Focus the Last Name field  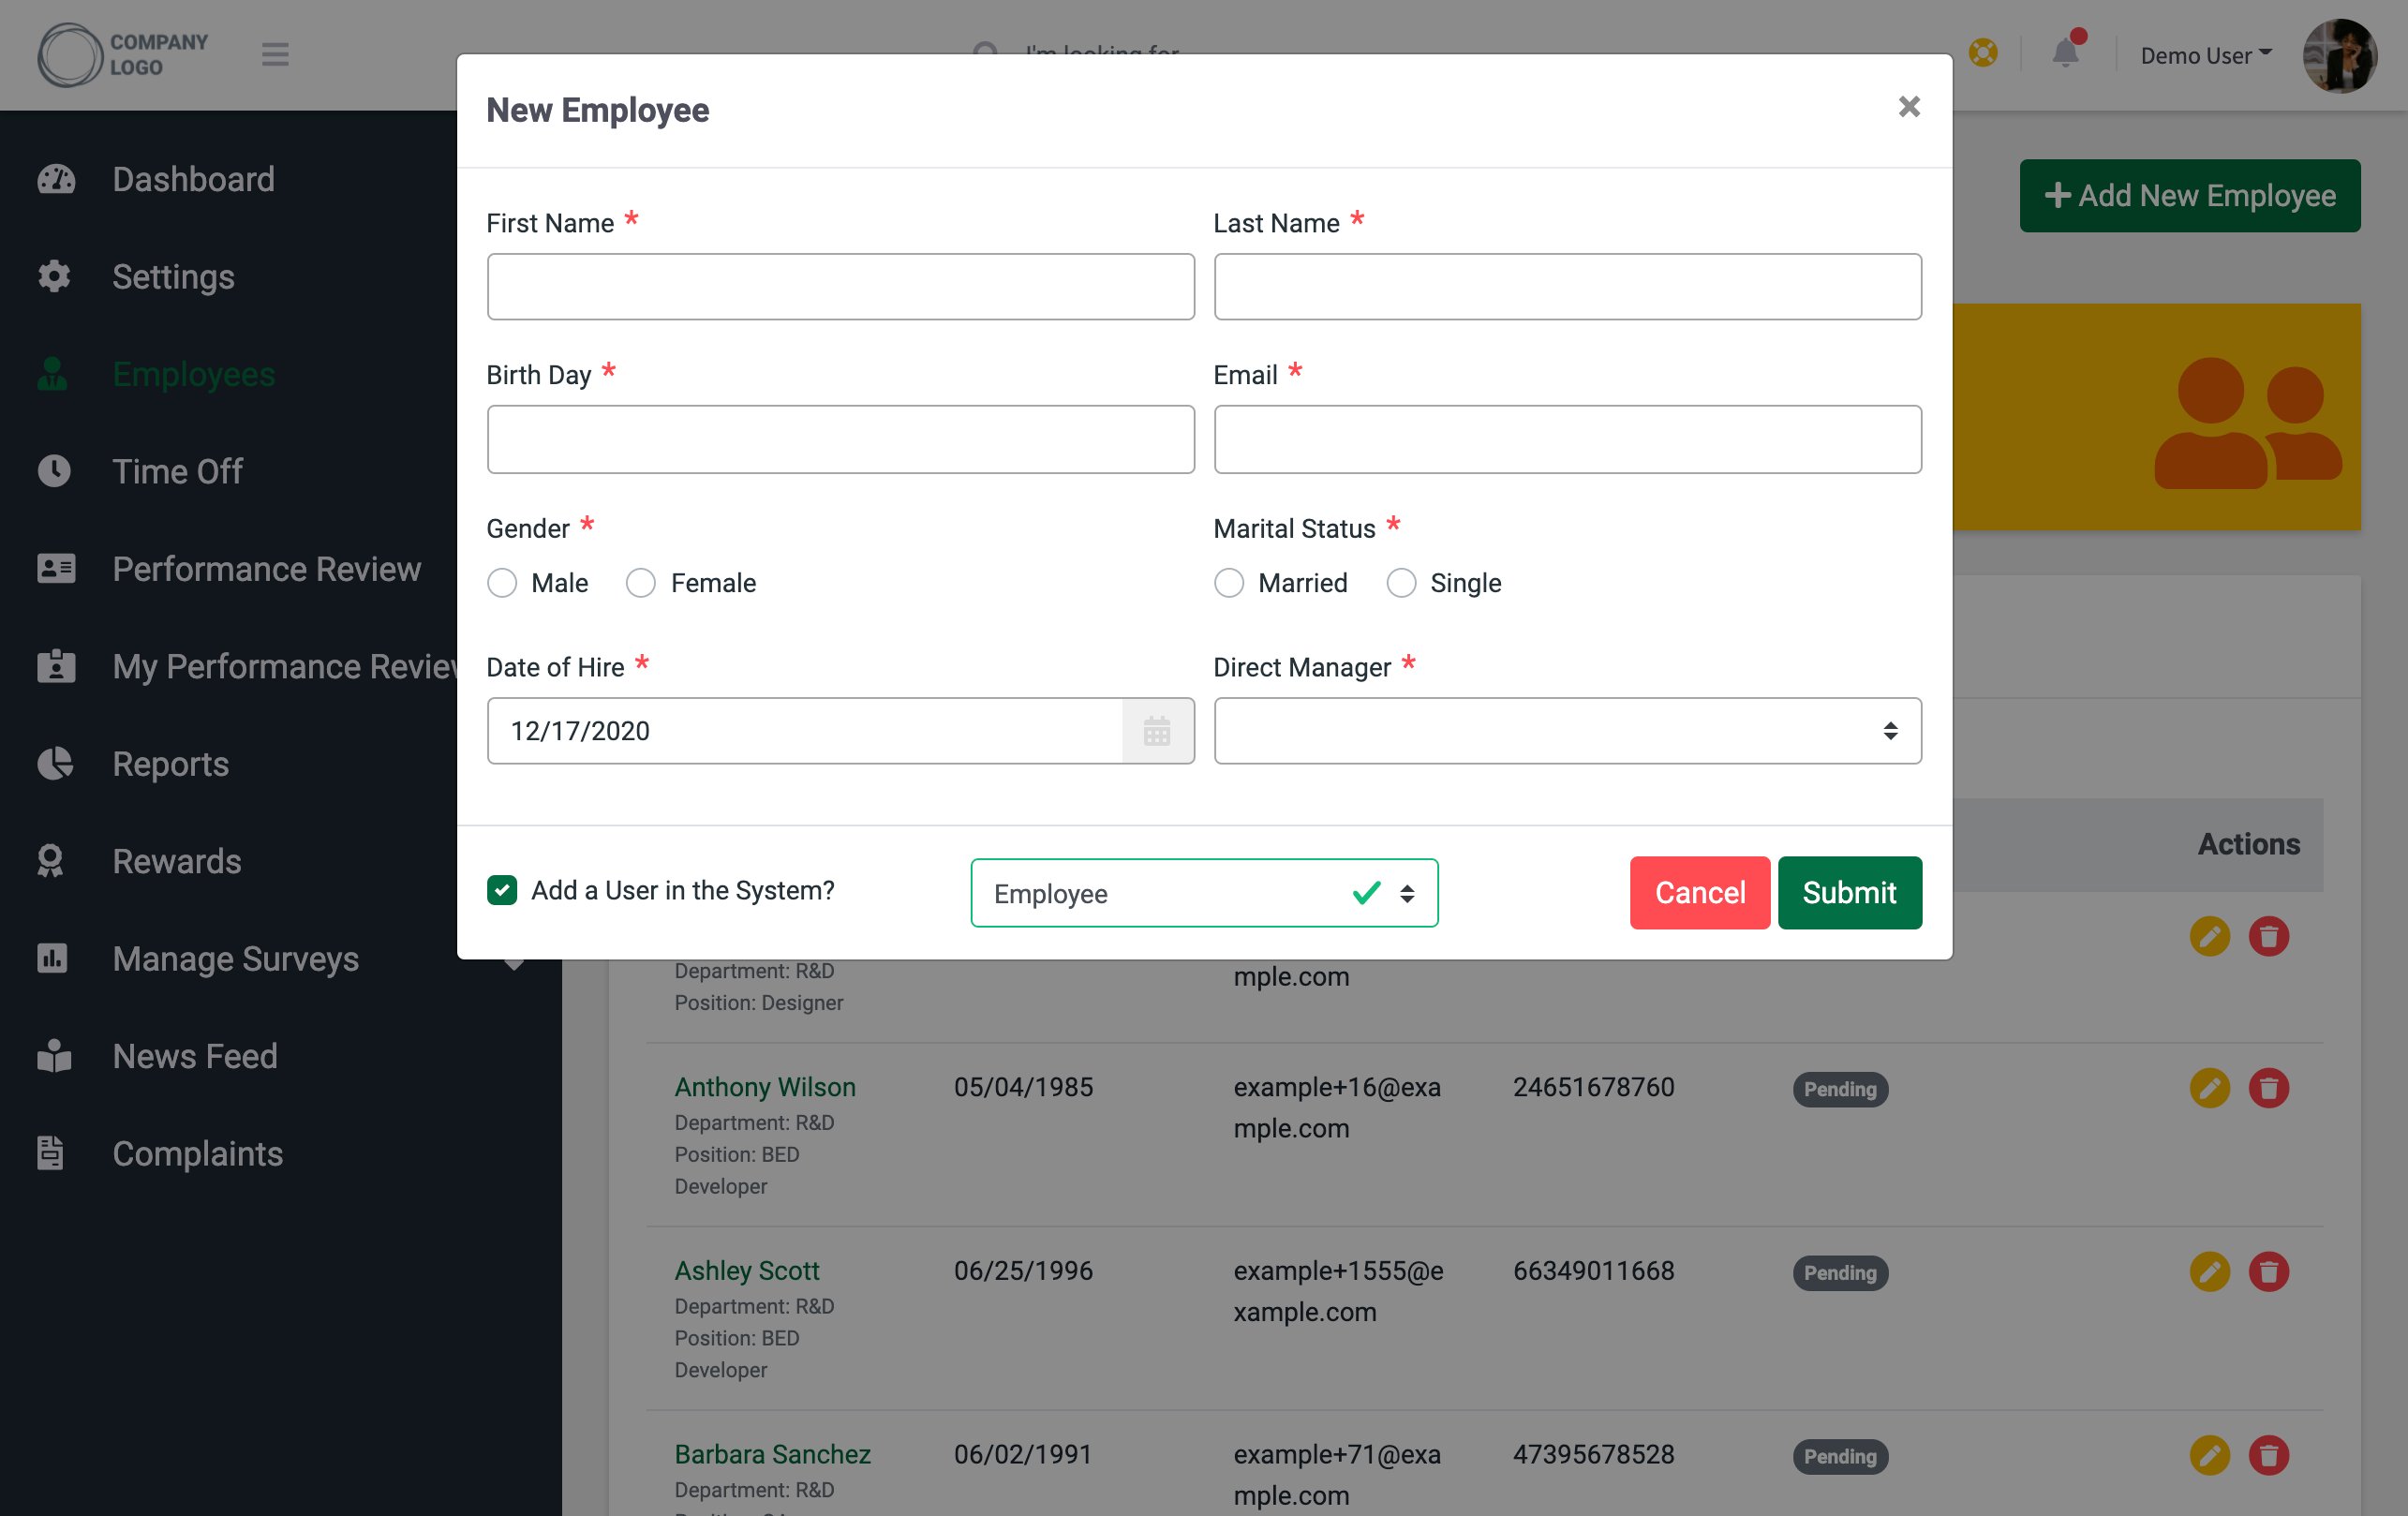coord(1567,287)
